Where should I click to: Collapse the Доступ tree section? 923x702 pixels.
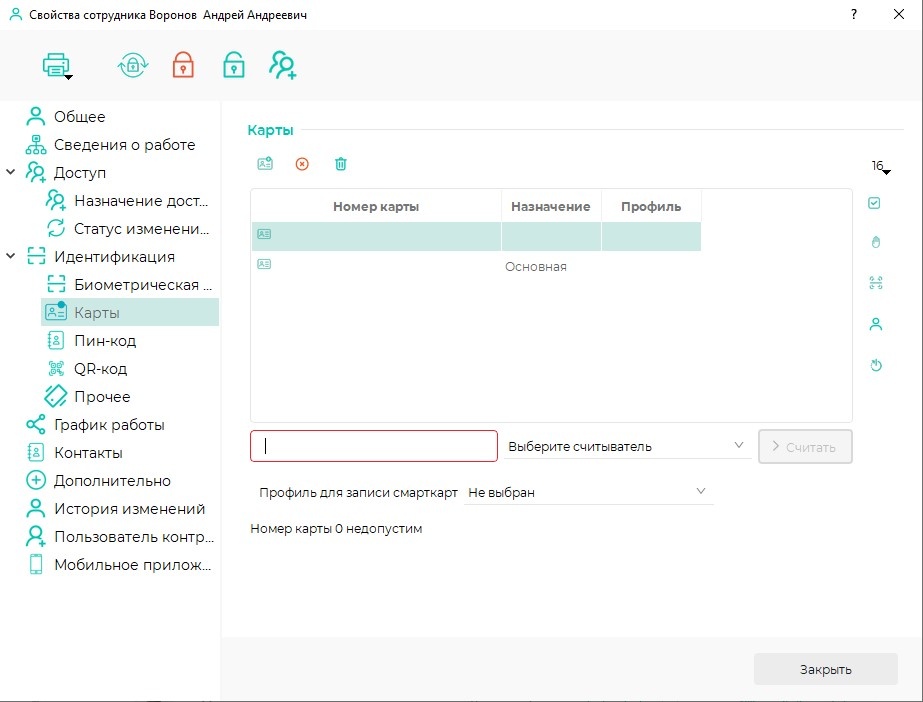pos(11,172)
